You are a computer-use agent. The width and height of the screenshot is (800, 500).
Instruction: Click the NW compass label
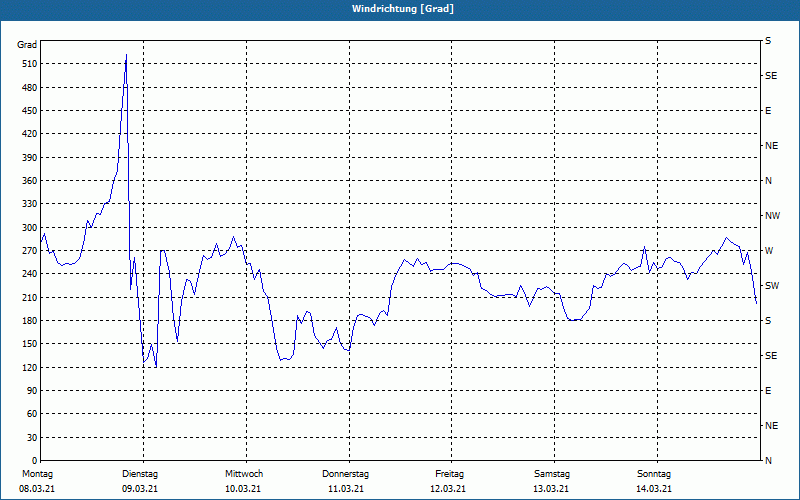point(772,216)
